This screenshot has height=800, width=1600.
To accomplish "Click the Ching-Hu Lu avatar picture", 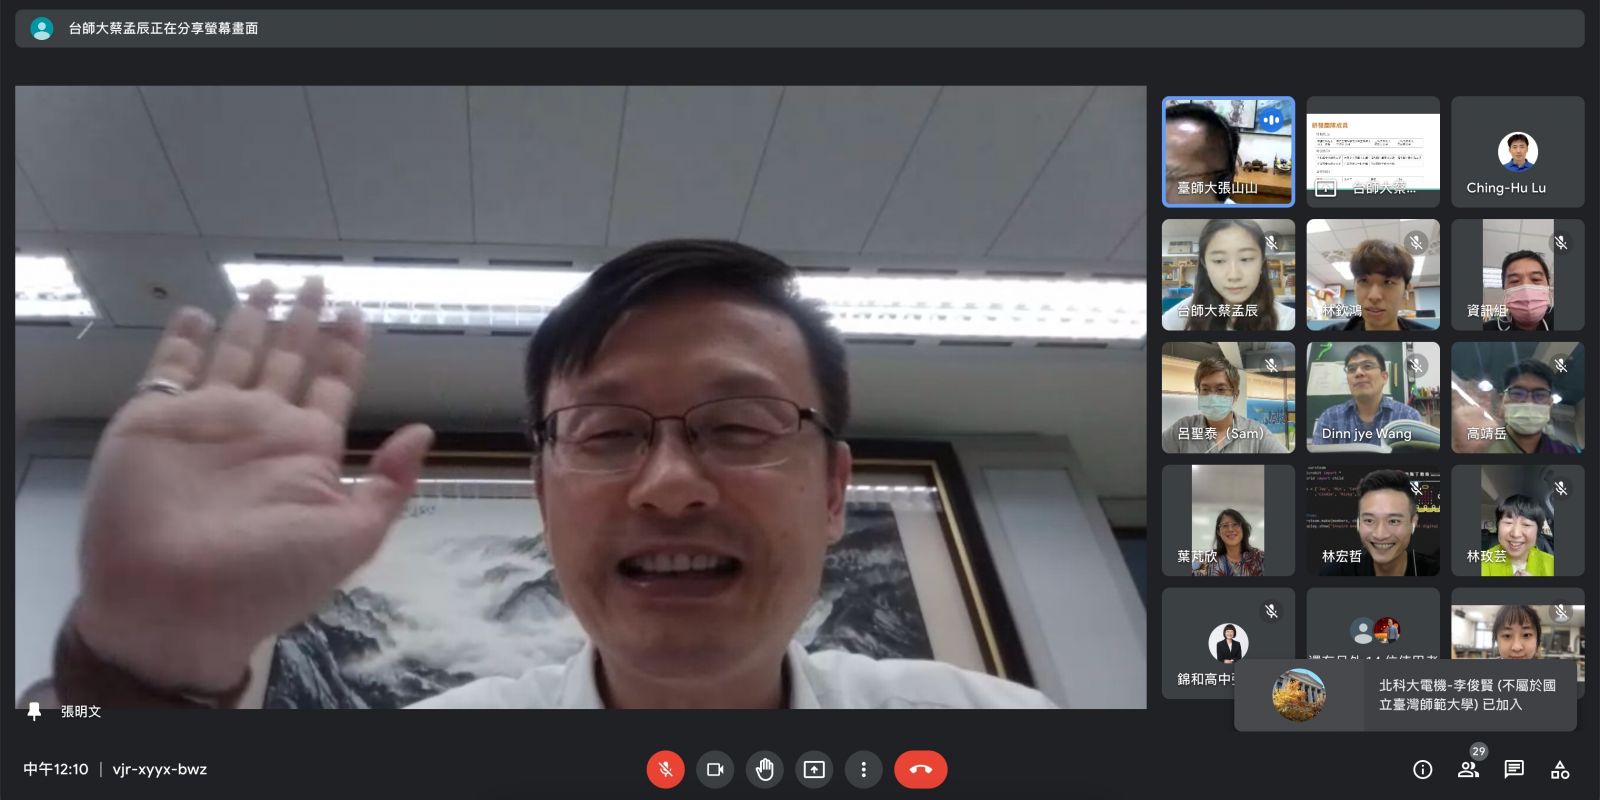I will [1518, 152].
